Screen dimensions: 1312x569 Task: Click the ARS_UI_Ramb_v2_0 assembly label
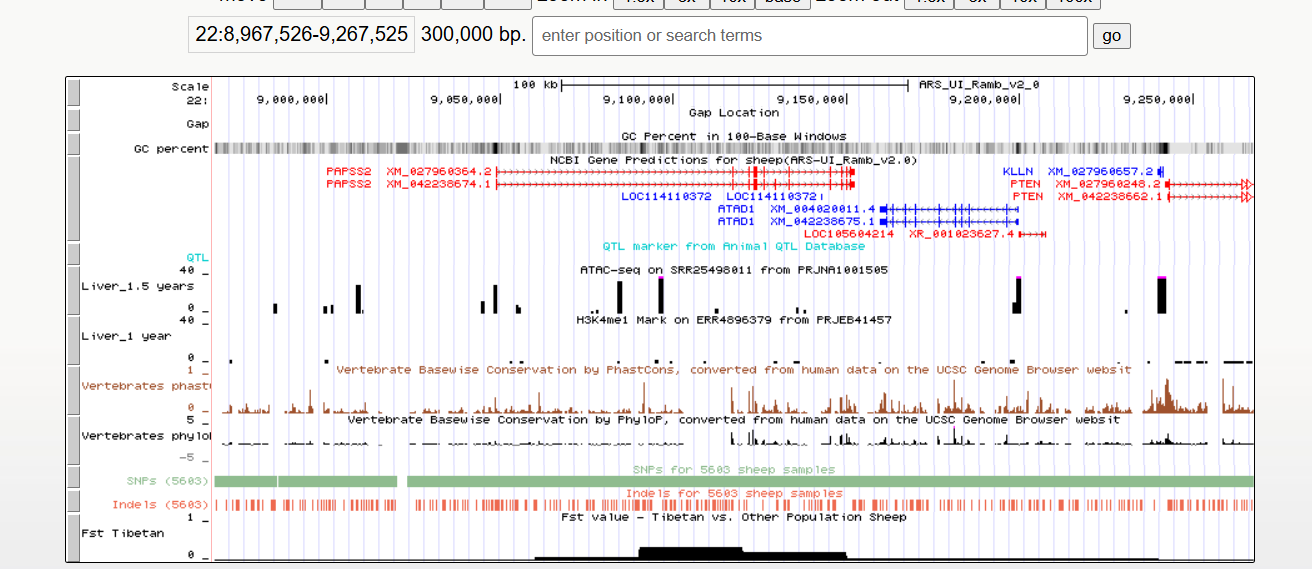pos(979,85)
